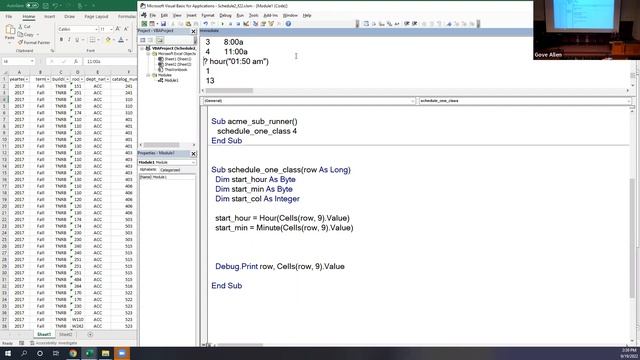Open the font name Calibri dropdown
The height and width of the screenshot is (360, 640).
click(x=96, y=29)
